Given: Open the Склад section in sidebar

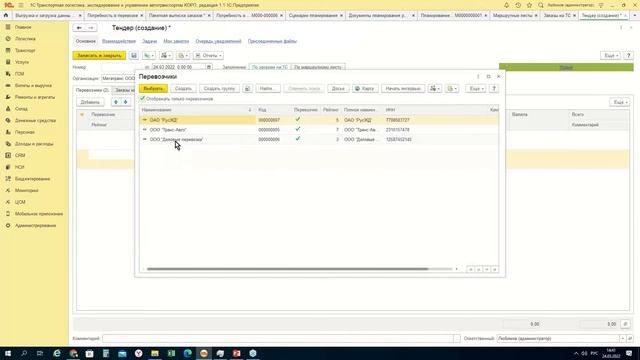Looking at the screenshot, I should [x=21, y=109].
